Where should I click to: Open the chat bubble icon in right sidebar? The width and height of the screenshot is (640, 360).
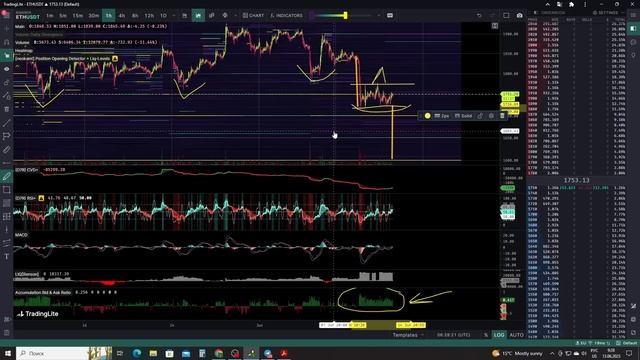pyautogui.click(x=633, y=42)
